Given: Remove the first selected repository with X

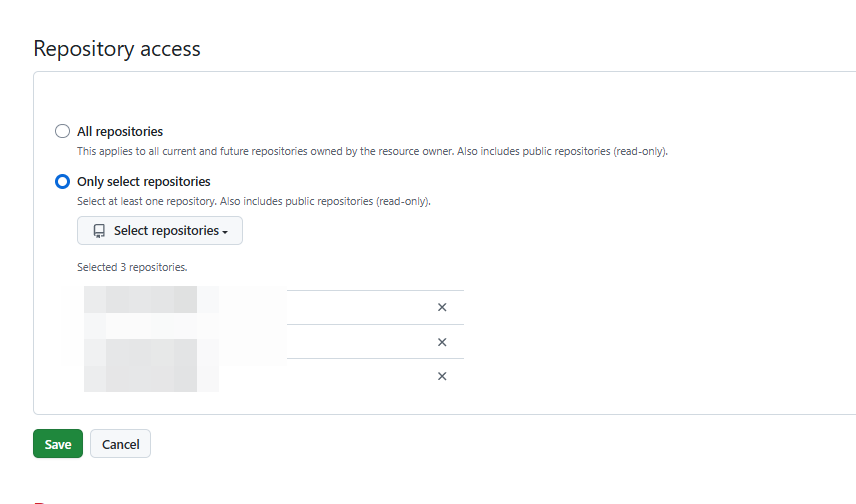Looking at the screenshot, I should click(442, 307).
